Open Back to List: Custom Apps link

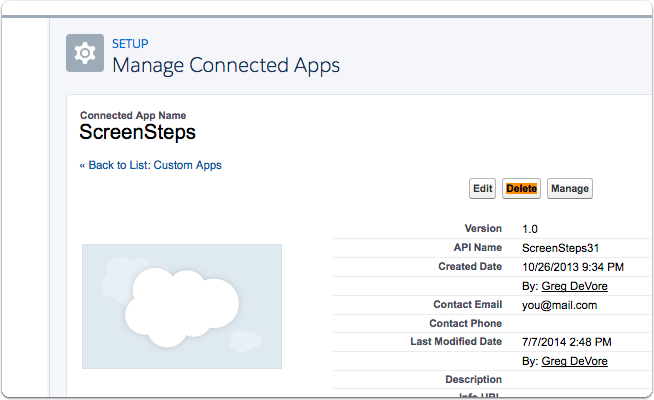tap(151, 165)
